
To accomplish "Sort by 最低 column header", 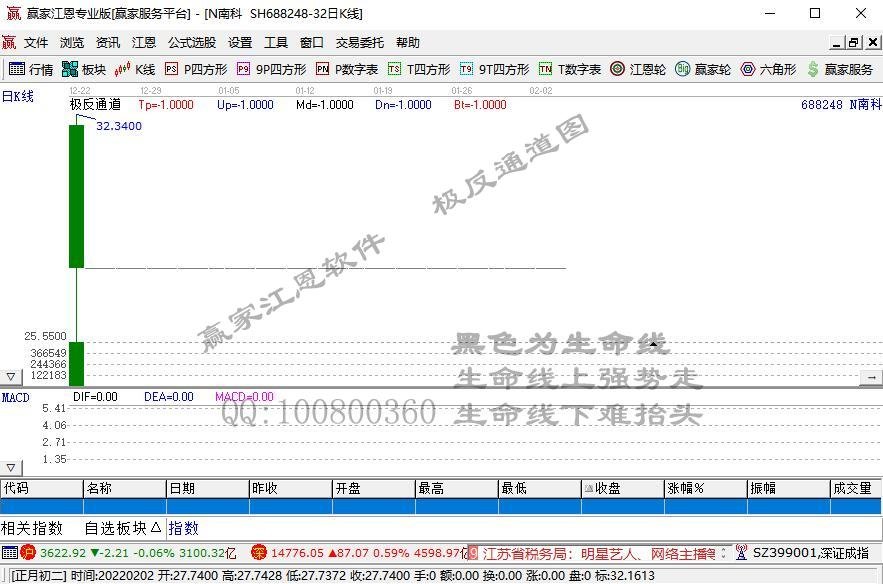I will [x=540, y=488].
